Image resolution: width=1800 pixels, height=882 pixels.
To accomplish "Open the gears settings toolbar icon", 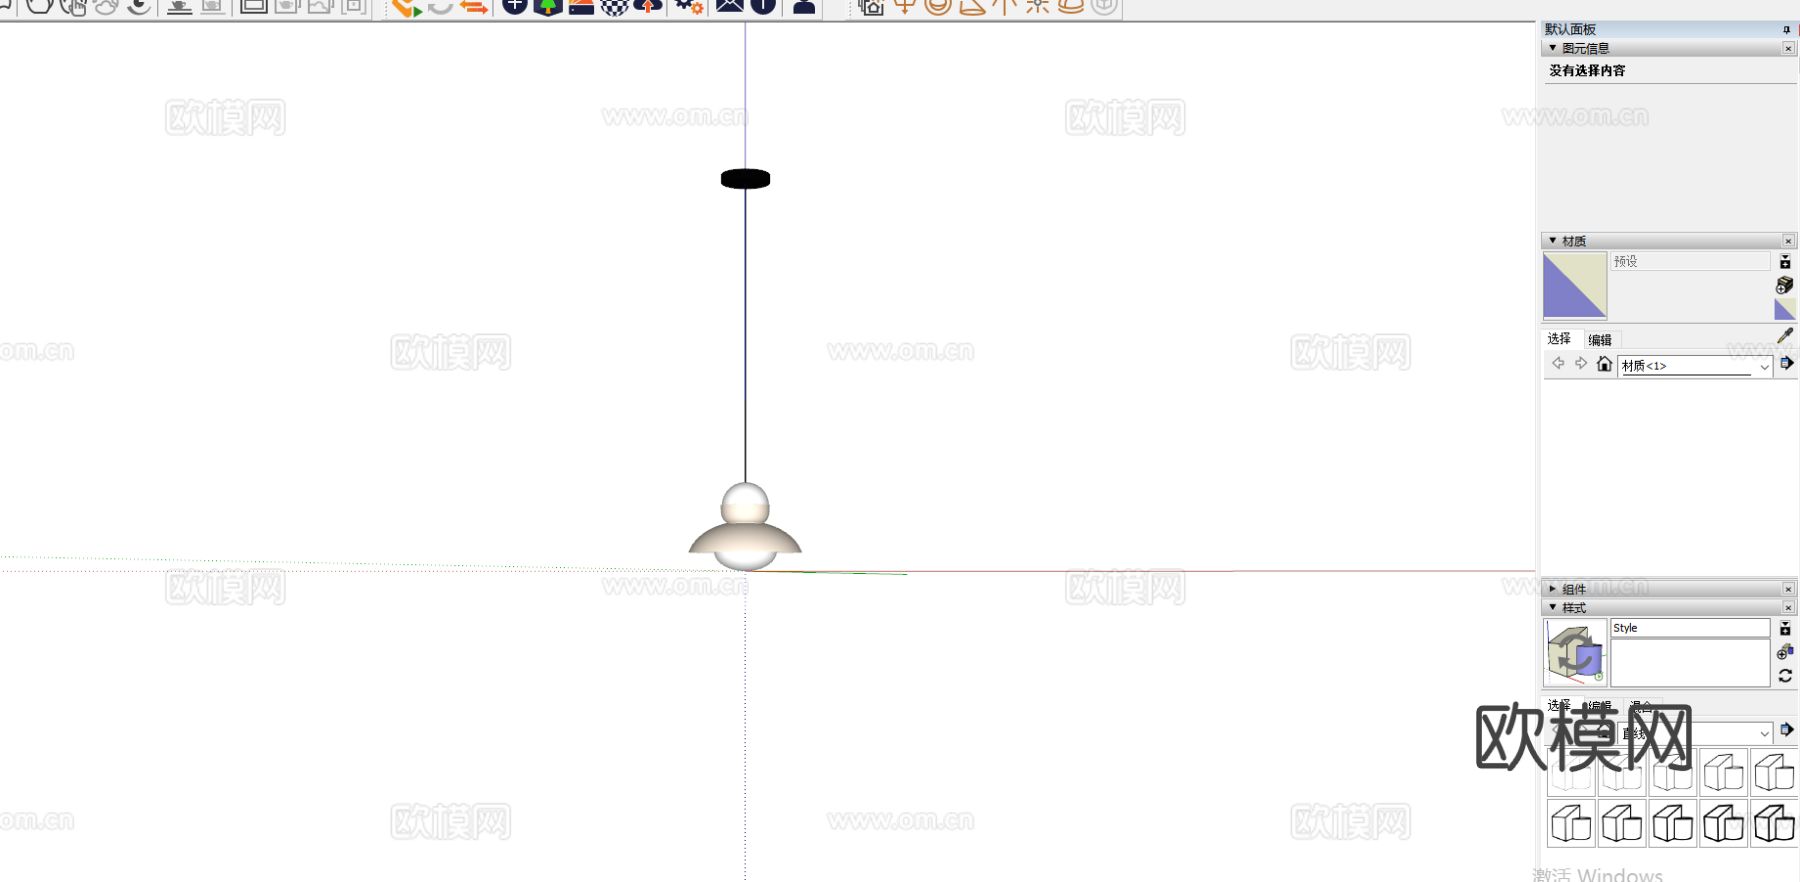I will 689,7.
